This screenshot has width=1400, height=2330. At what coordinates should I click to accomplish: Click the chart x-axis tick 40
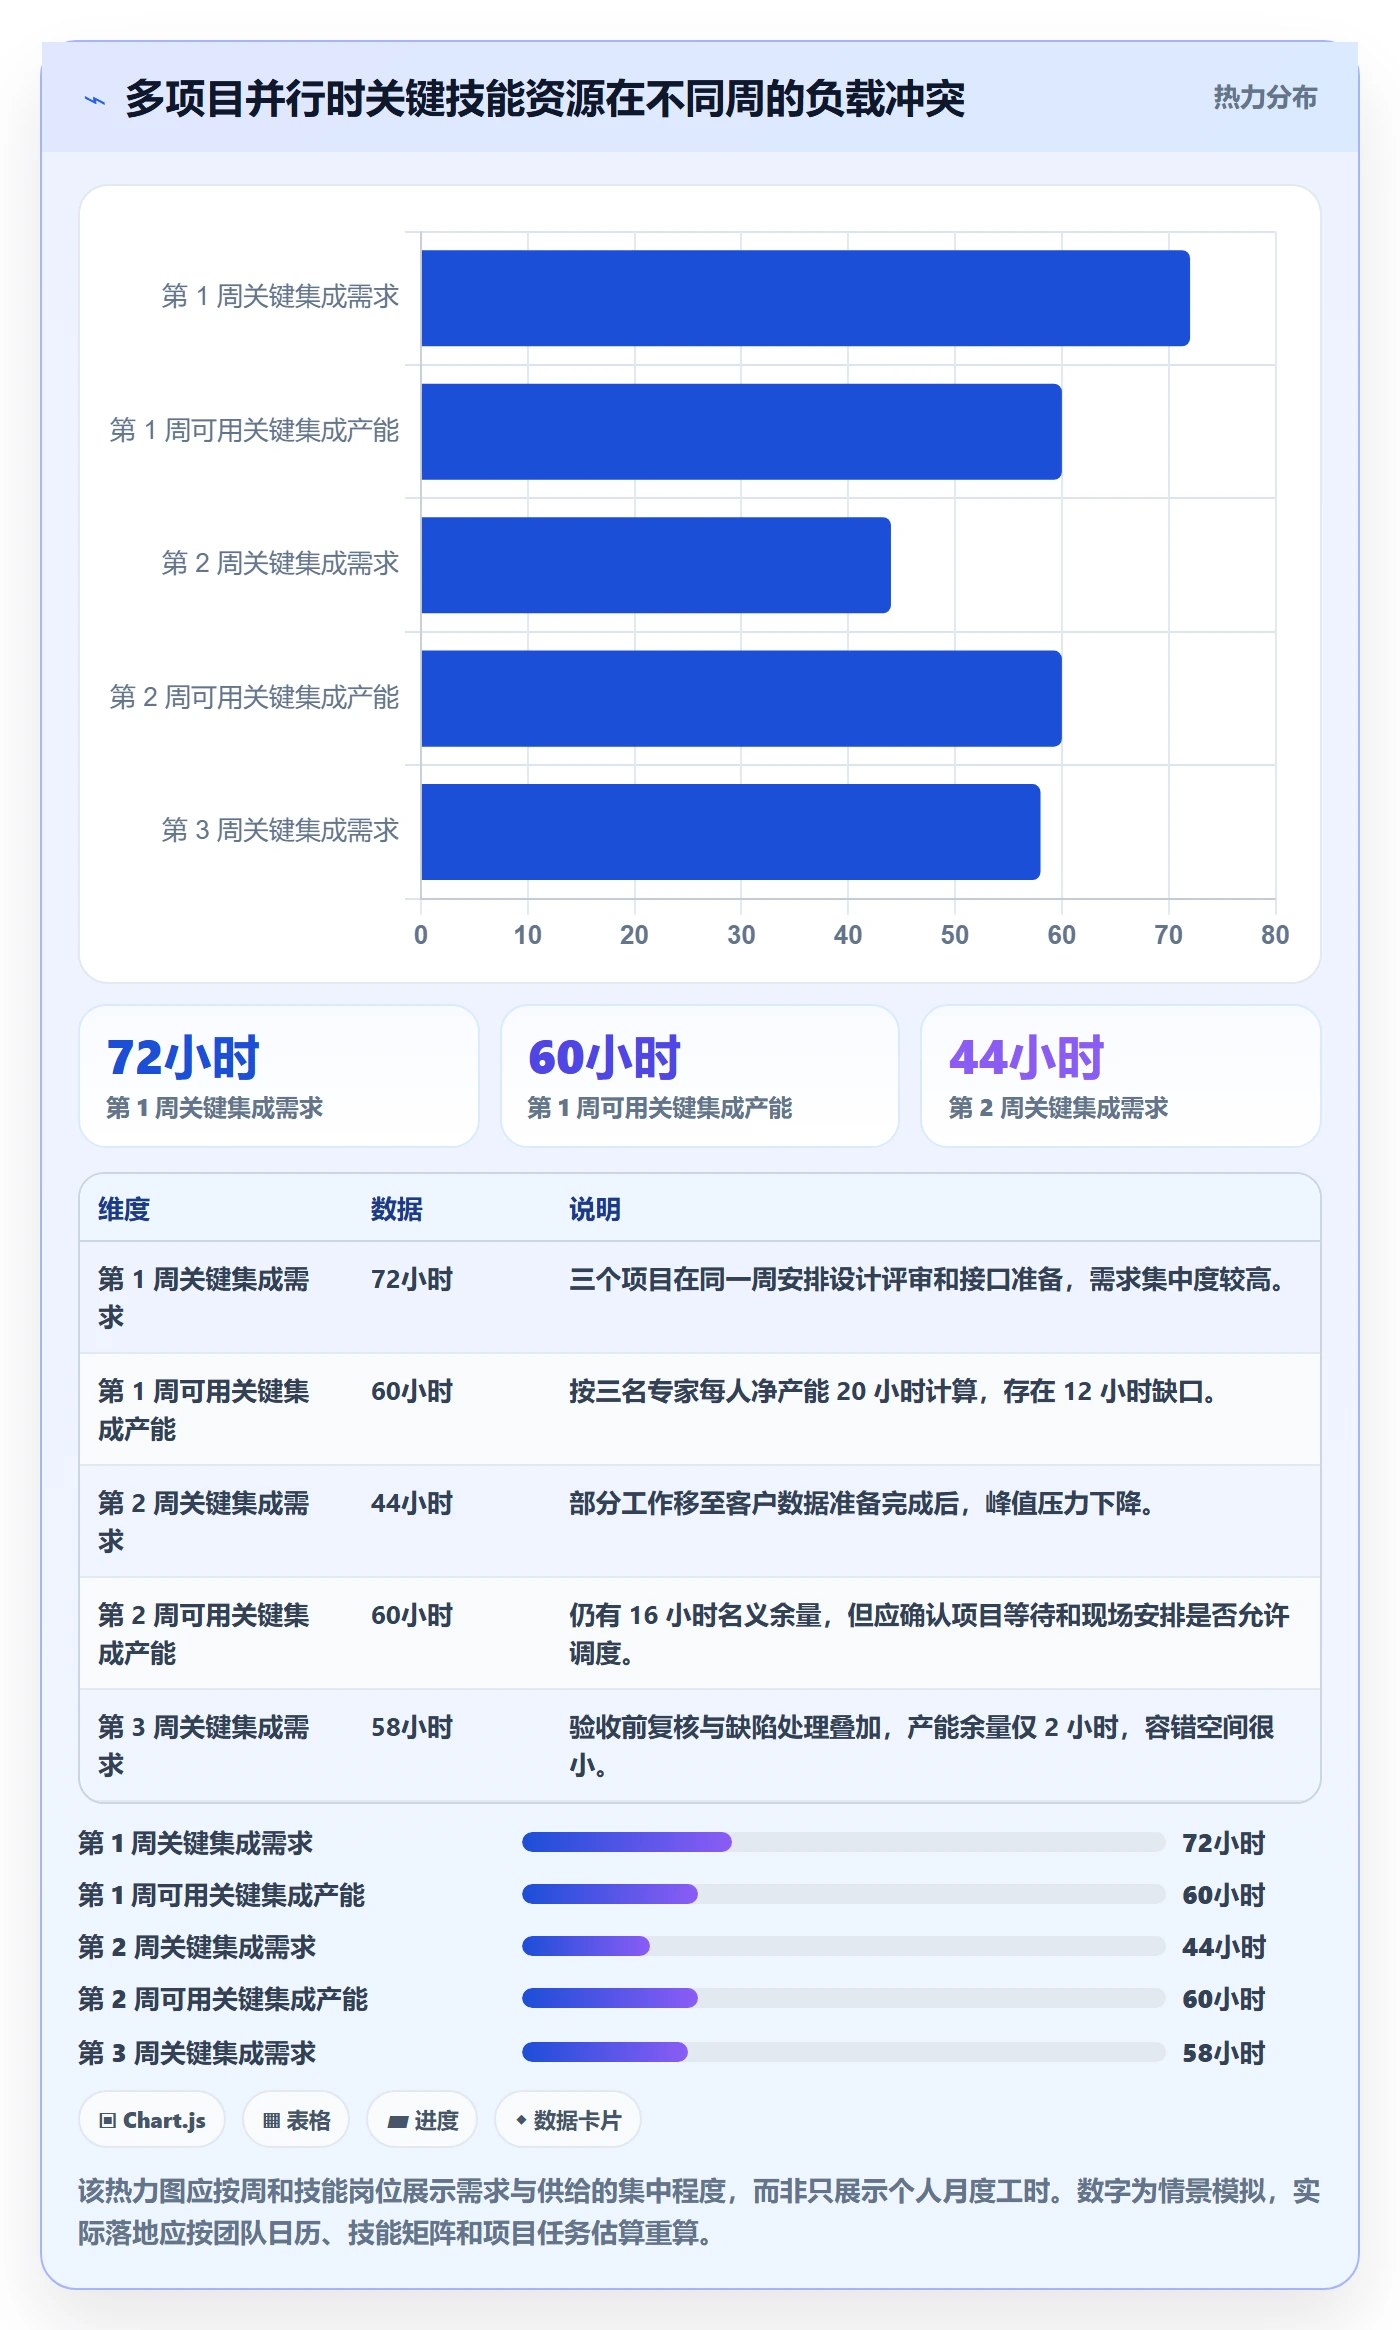tap(848, 935)
